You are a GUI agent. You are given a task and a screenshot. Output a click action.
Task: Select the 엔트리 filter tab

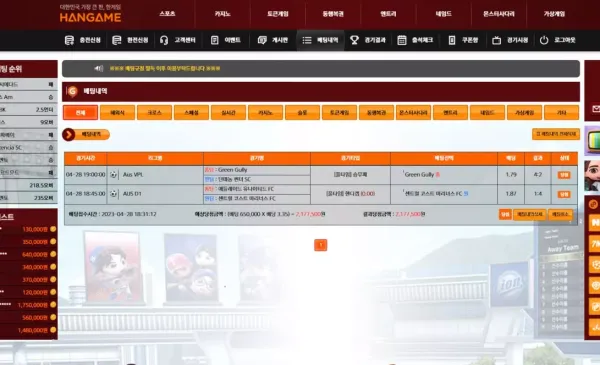450,113
